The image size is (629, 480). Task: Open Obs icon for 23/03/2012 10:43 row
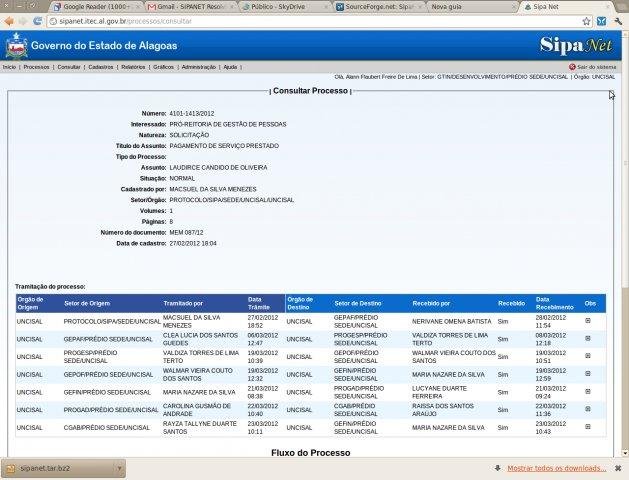click(x=588, y=427)
